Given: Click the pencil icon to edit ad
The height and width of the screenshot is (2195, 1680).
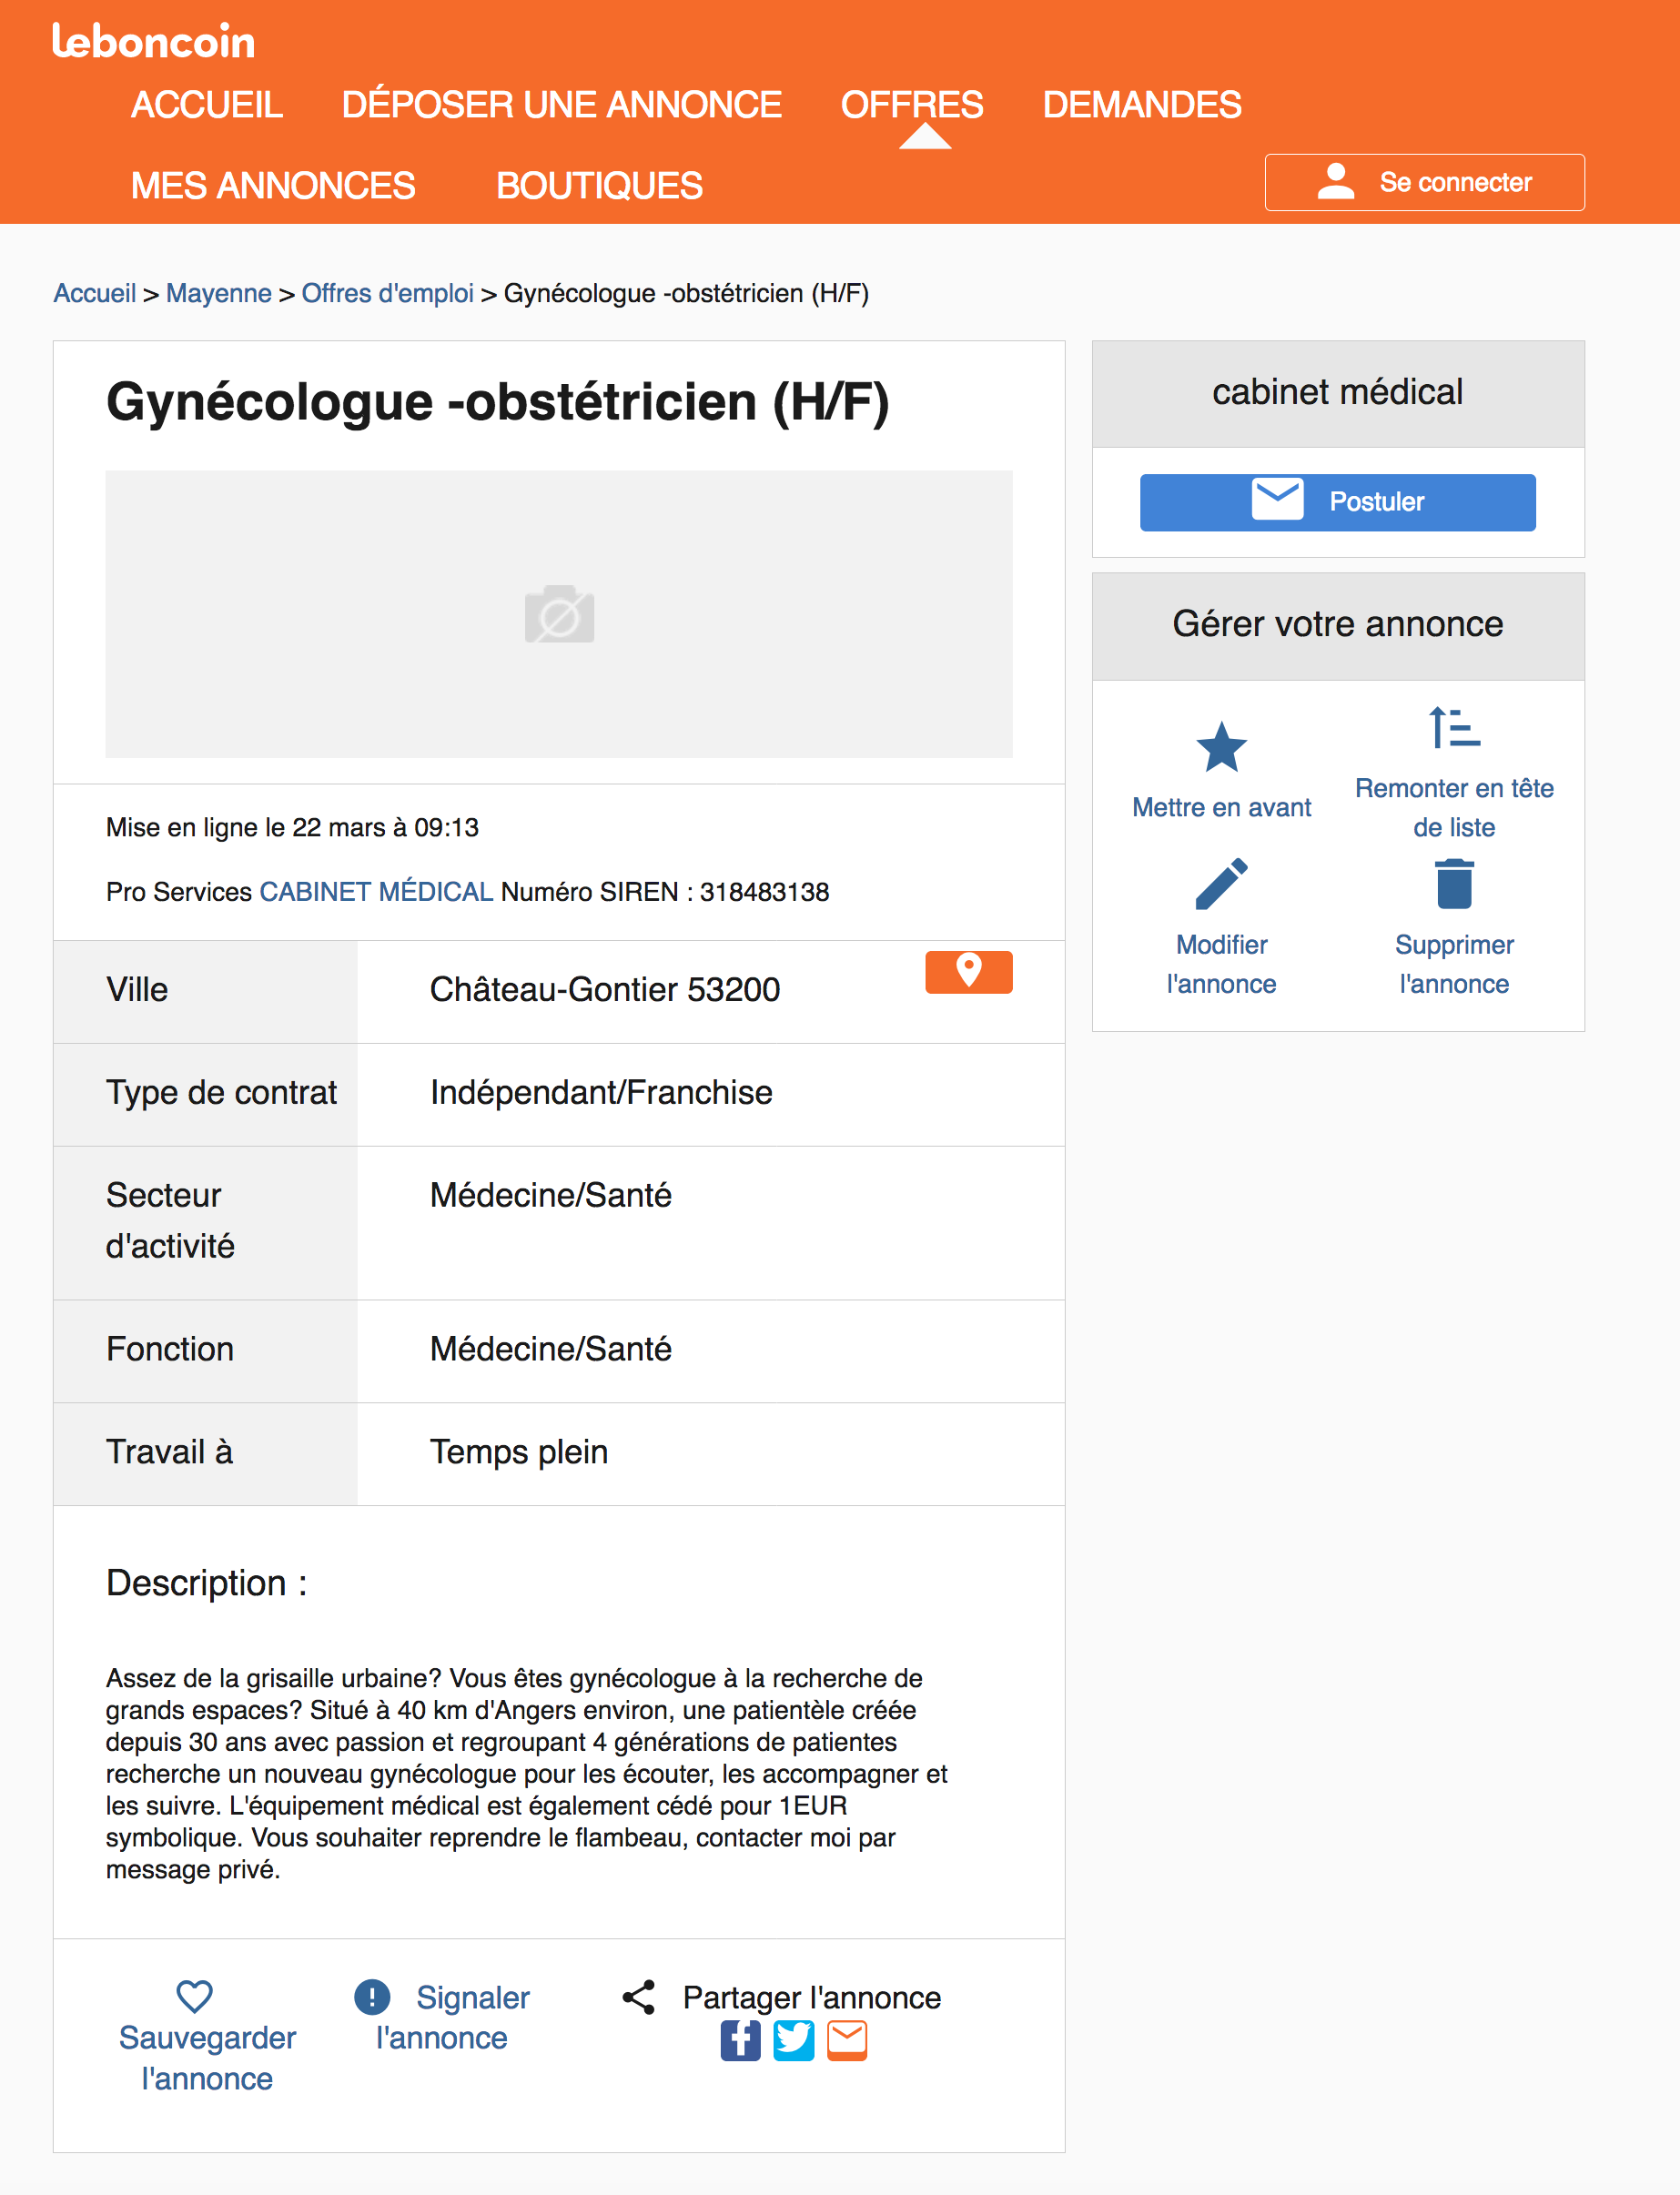Looking at the screenshot, I should pyautogui.click(x=1221, y=884).
